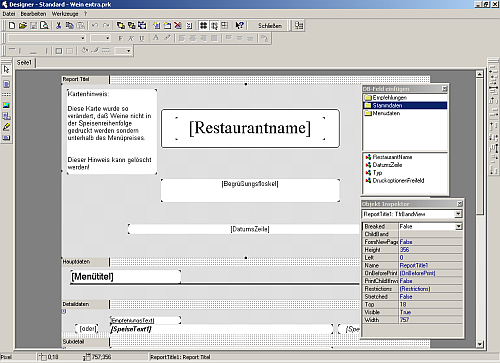
Task: Paste from clipboard icon
Action: (80, 25)
